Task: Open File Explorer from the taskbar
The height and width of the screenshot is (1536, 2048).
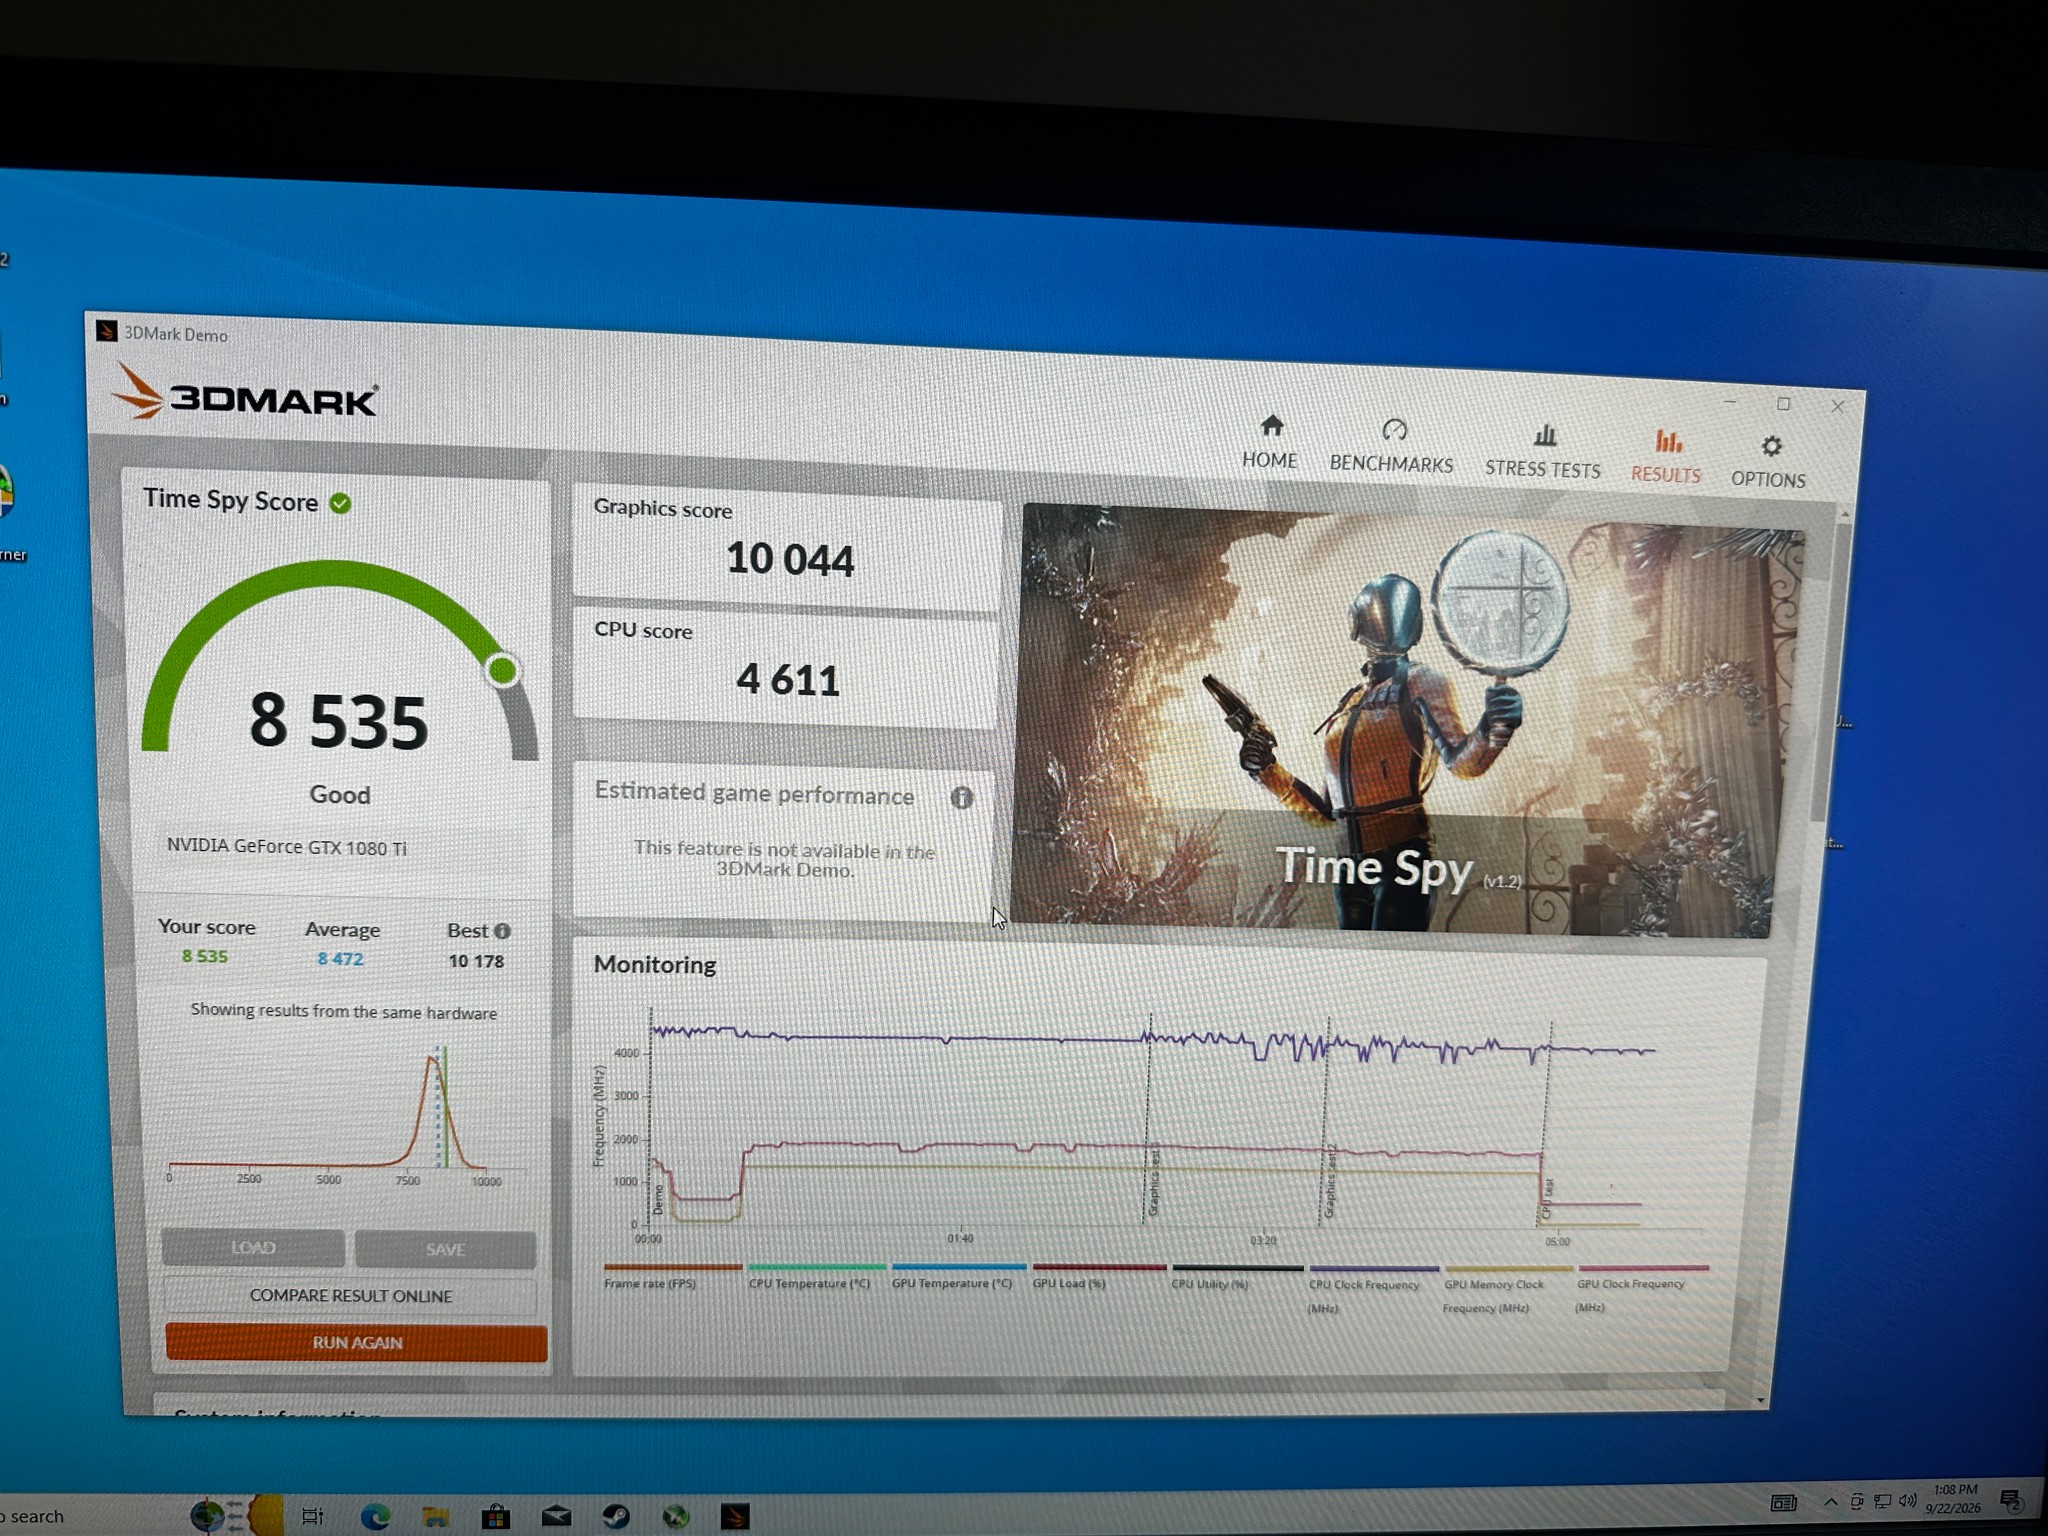Action: [435, 1516]
